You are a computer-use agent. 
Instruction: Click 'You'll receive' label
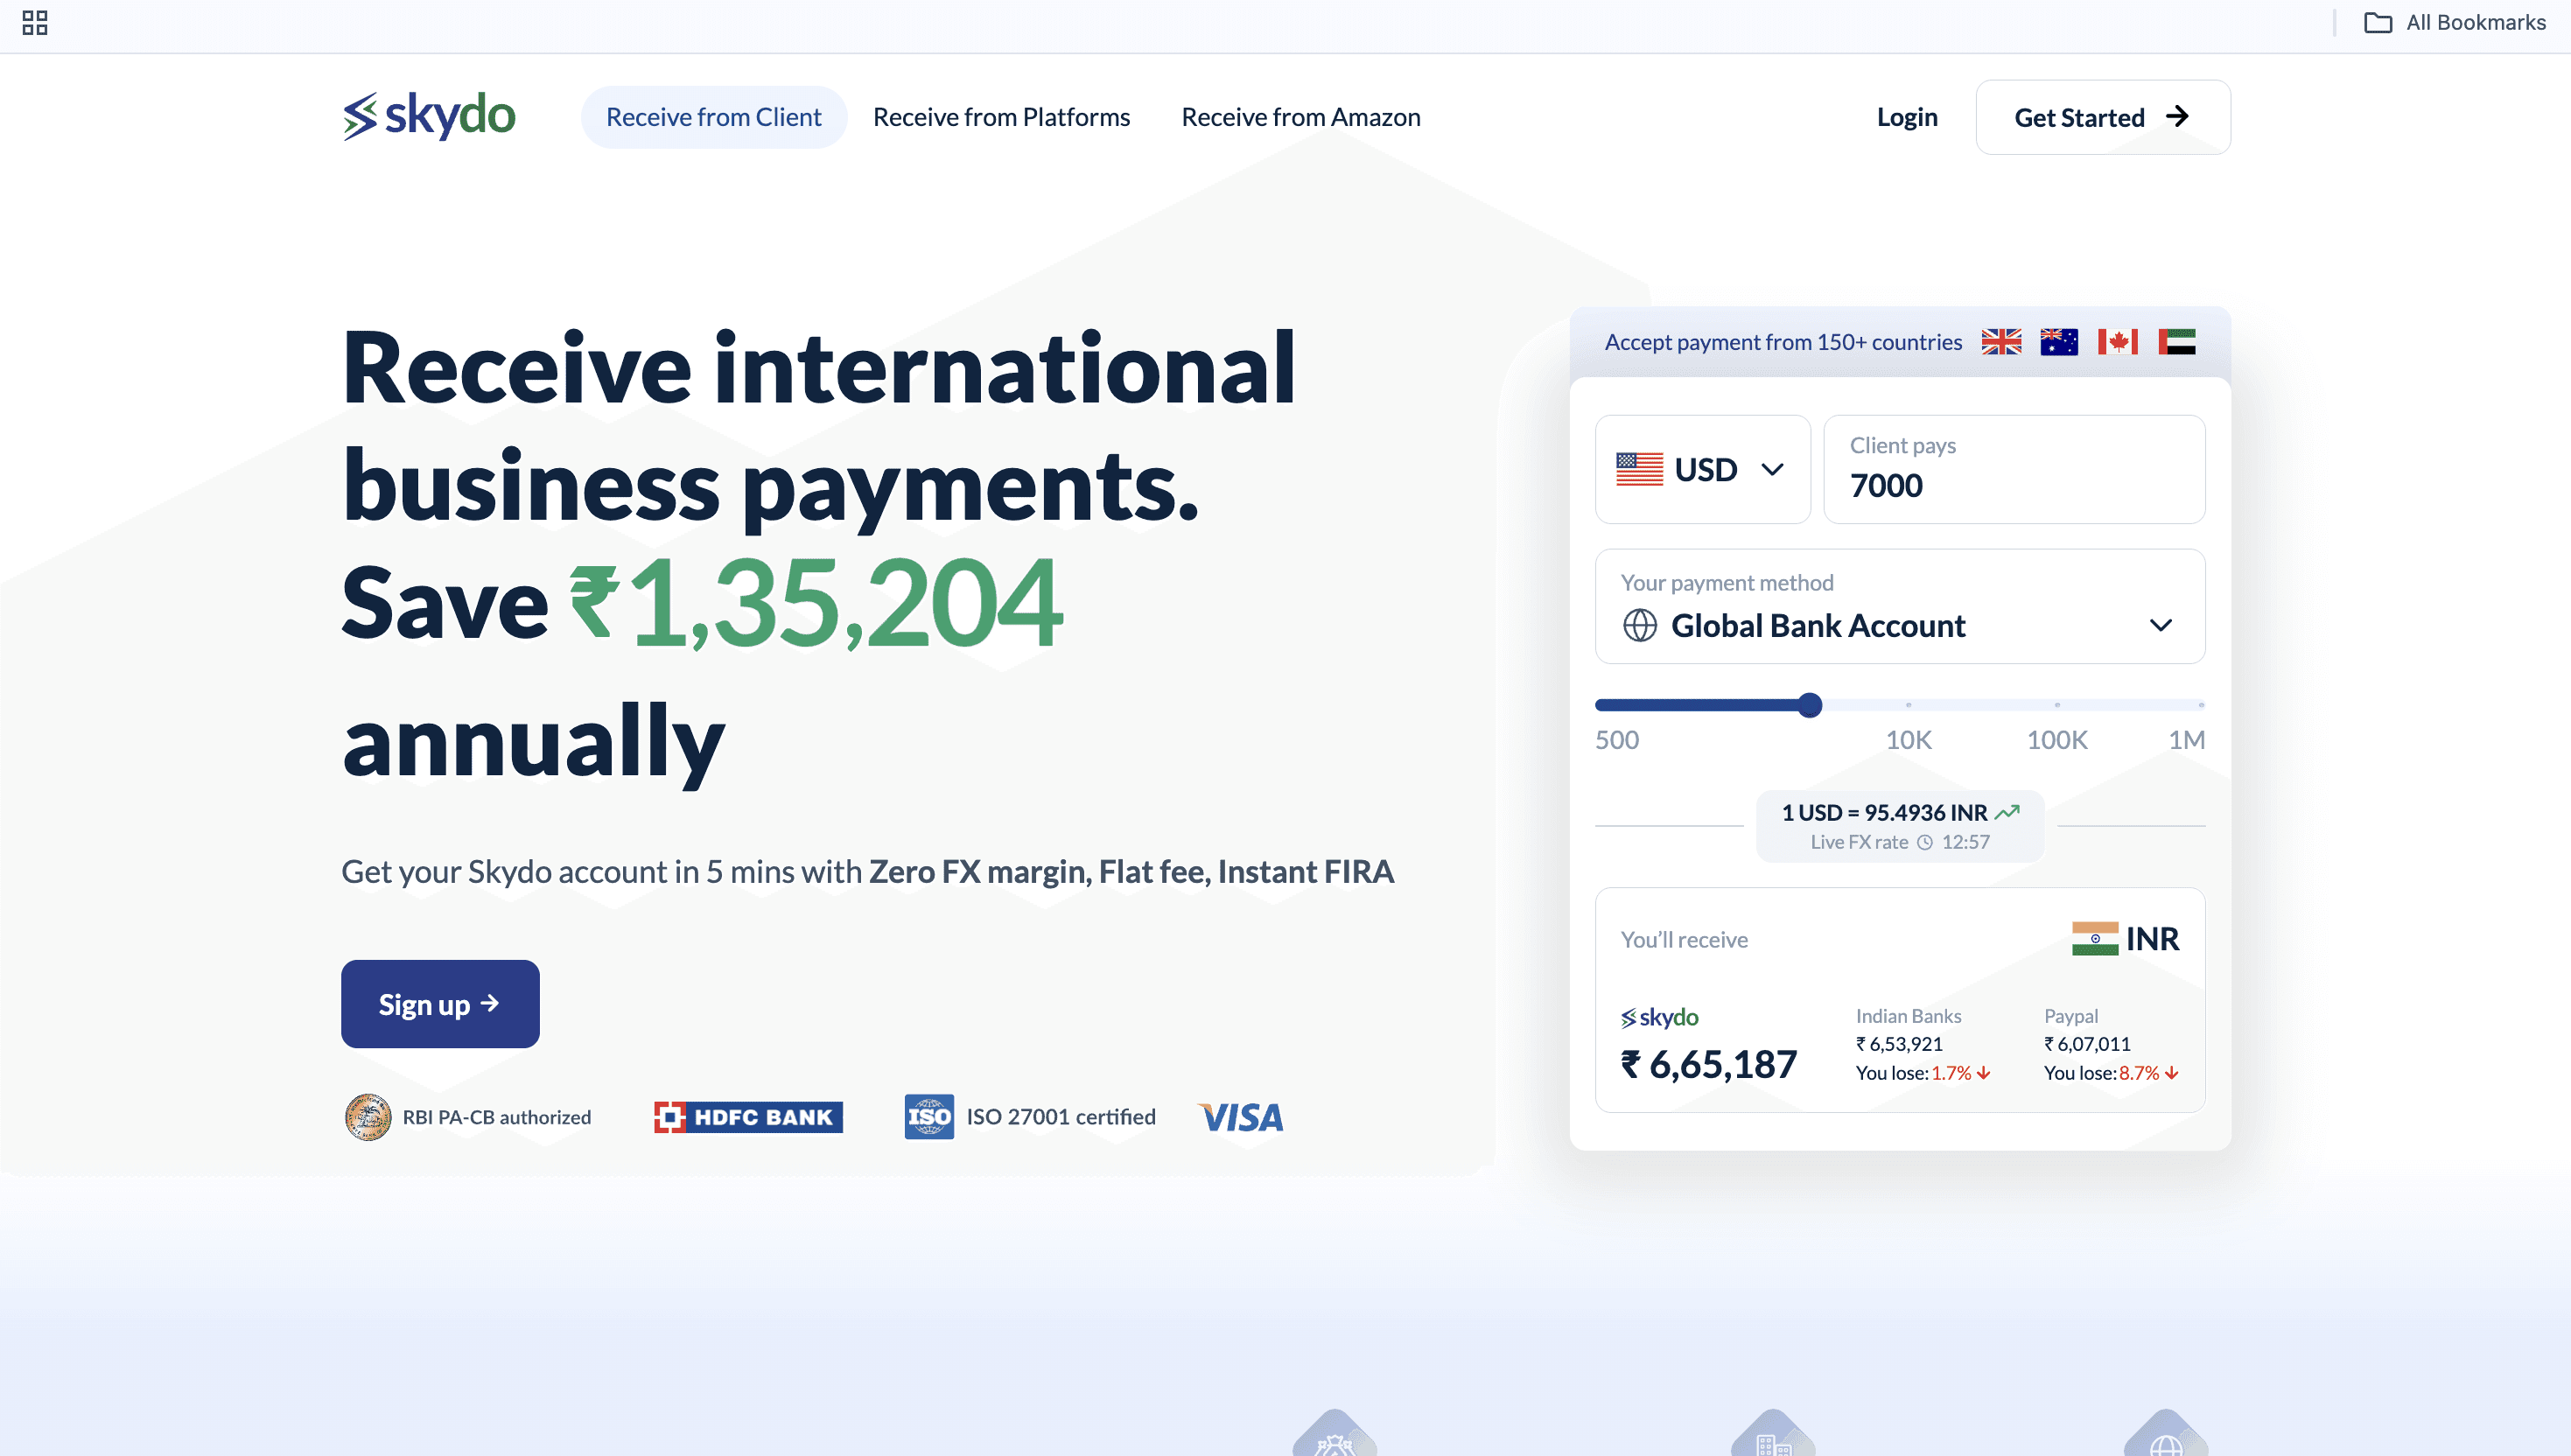(1684, 939)
